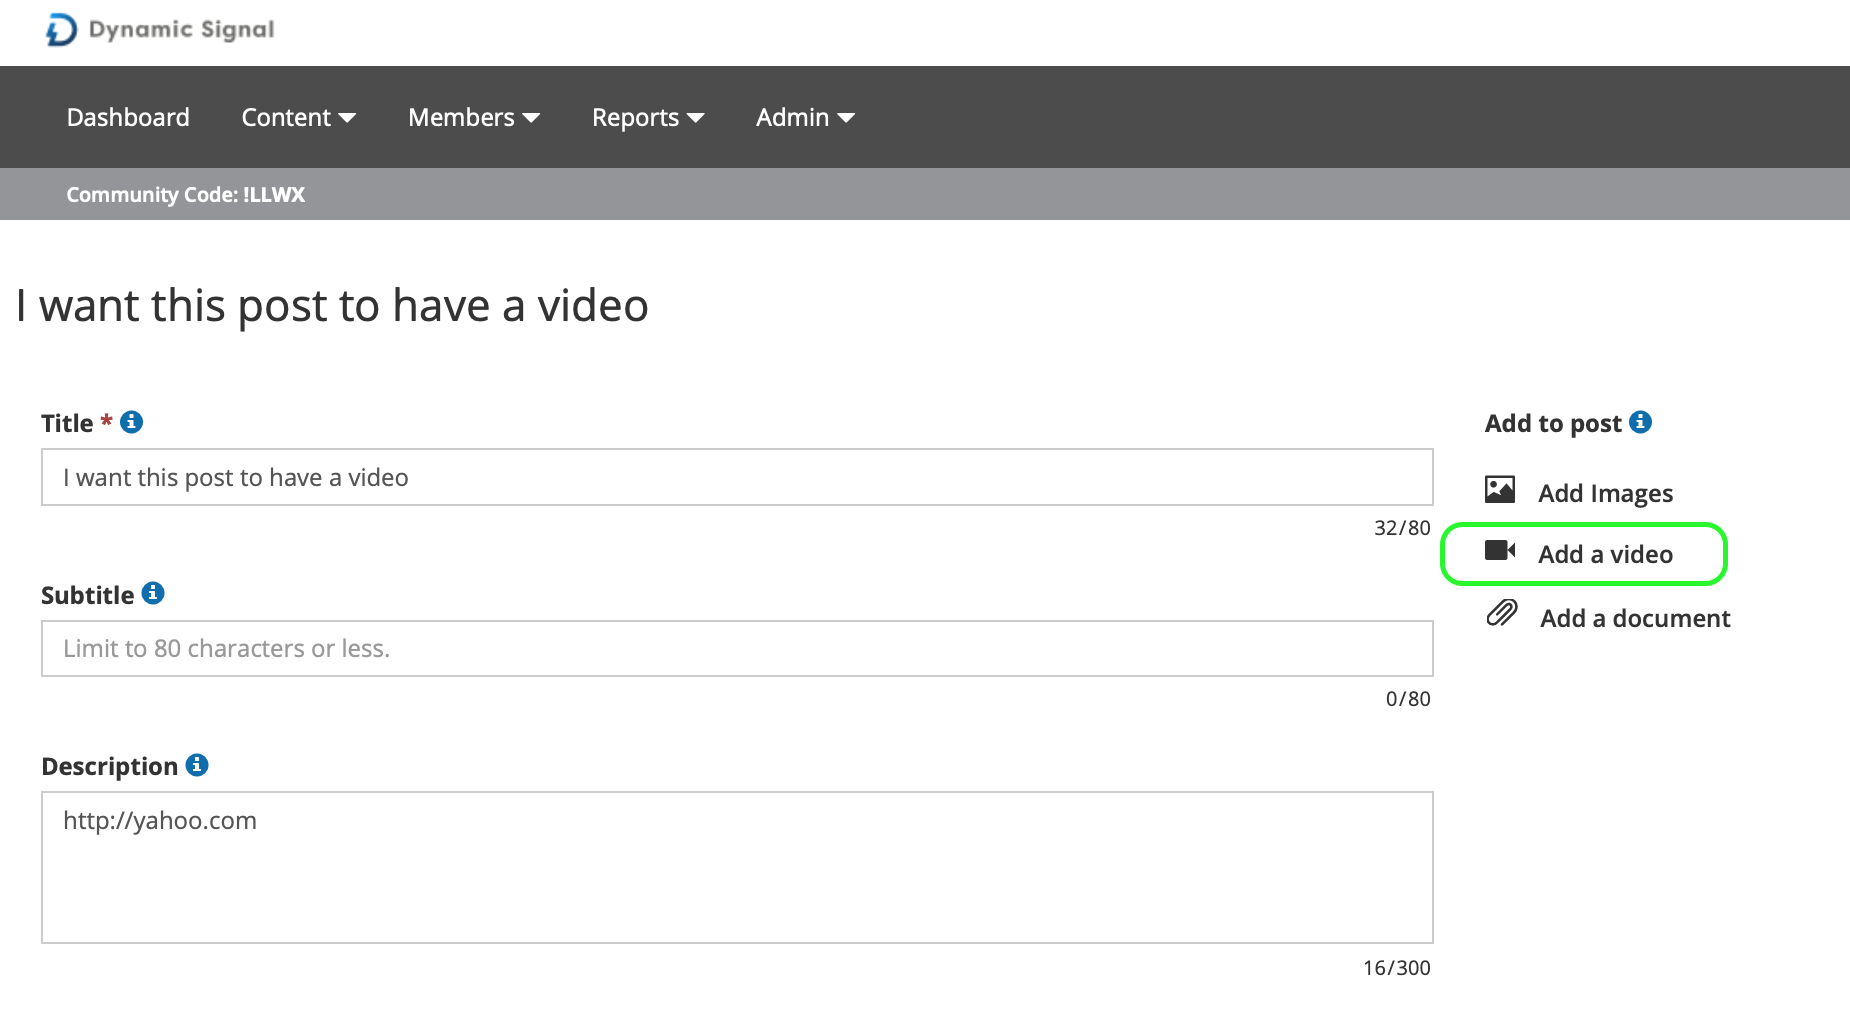This screenshot has height=1014, width=1850.
Task: Open the Dashboard page
Action: (x=128, y=117)
